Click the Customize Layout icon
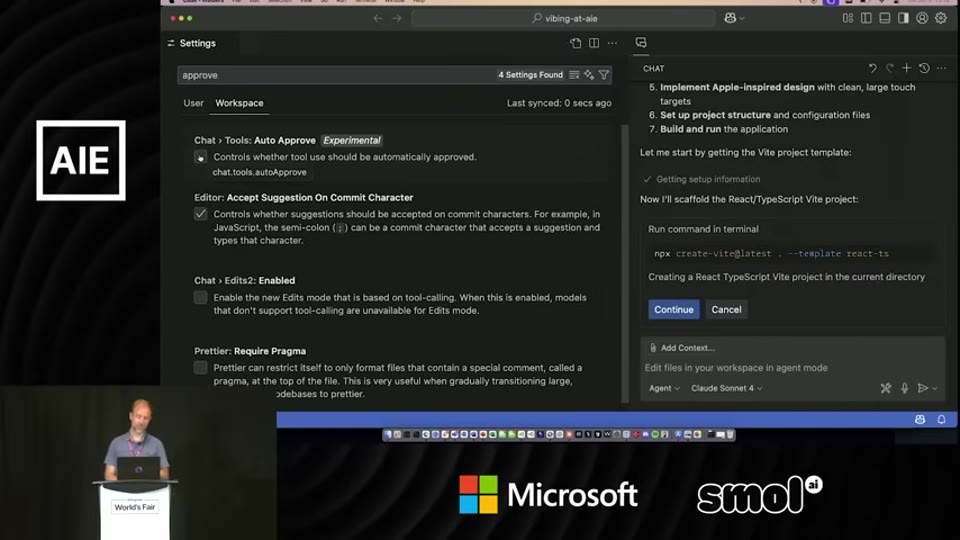The height and width of the screenshot is (540, 960). click(x=848, y=18)
